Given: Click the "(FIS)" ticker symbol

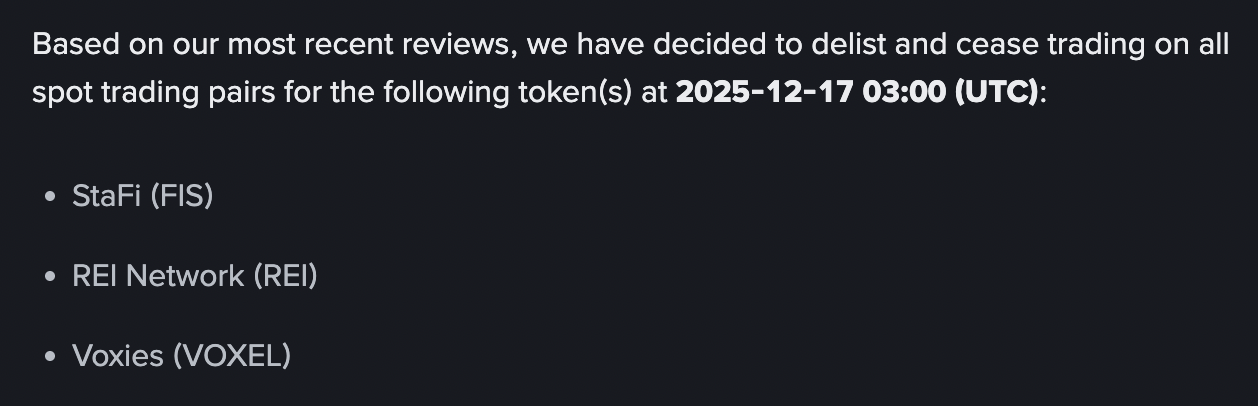Looking at the screenshot, I should 182,196.
